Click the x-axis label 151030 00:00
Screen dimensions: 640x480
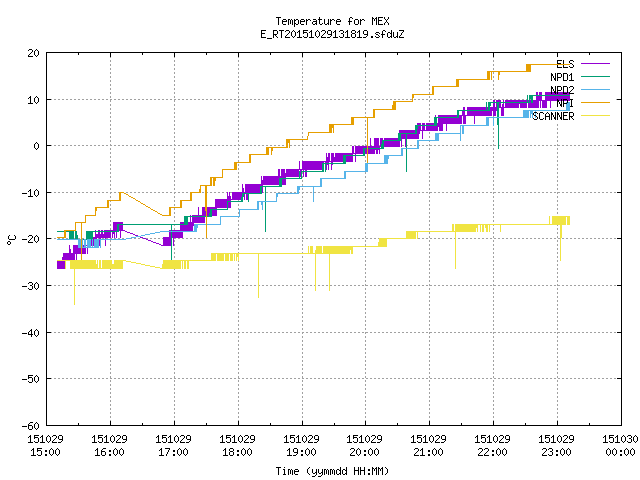[620, 446]
